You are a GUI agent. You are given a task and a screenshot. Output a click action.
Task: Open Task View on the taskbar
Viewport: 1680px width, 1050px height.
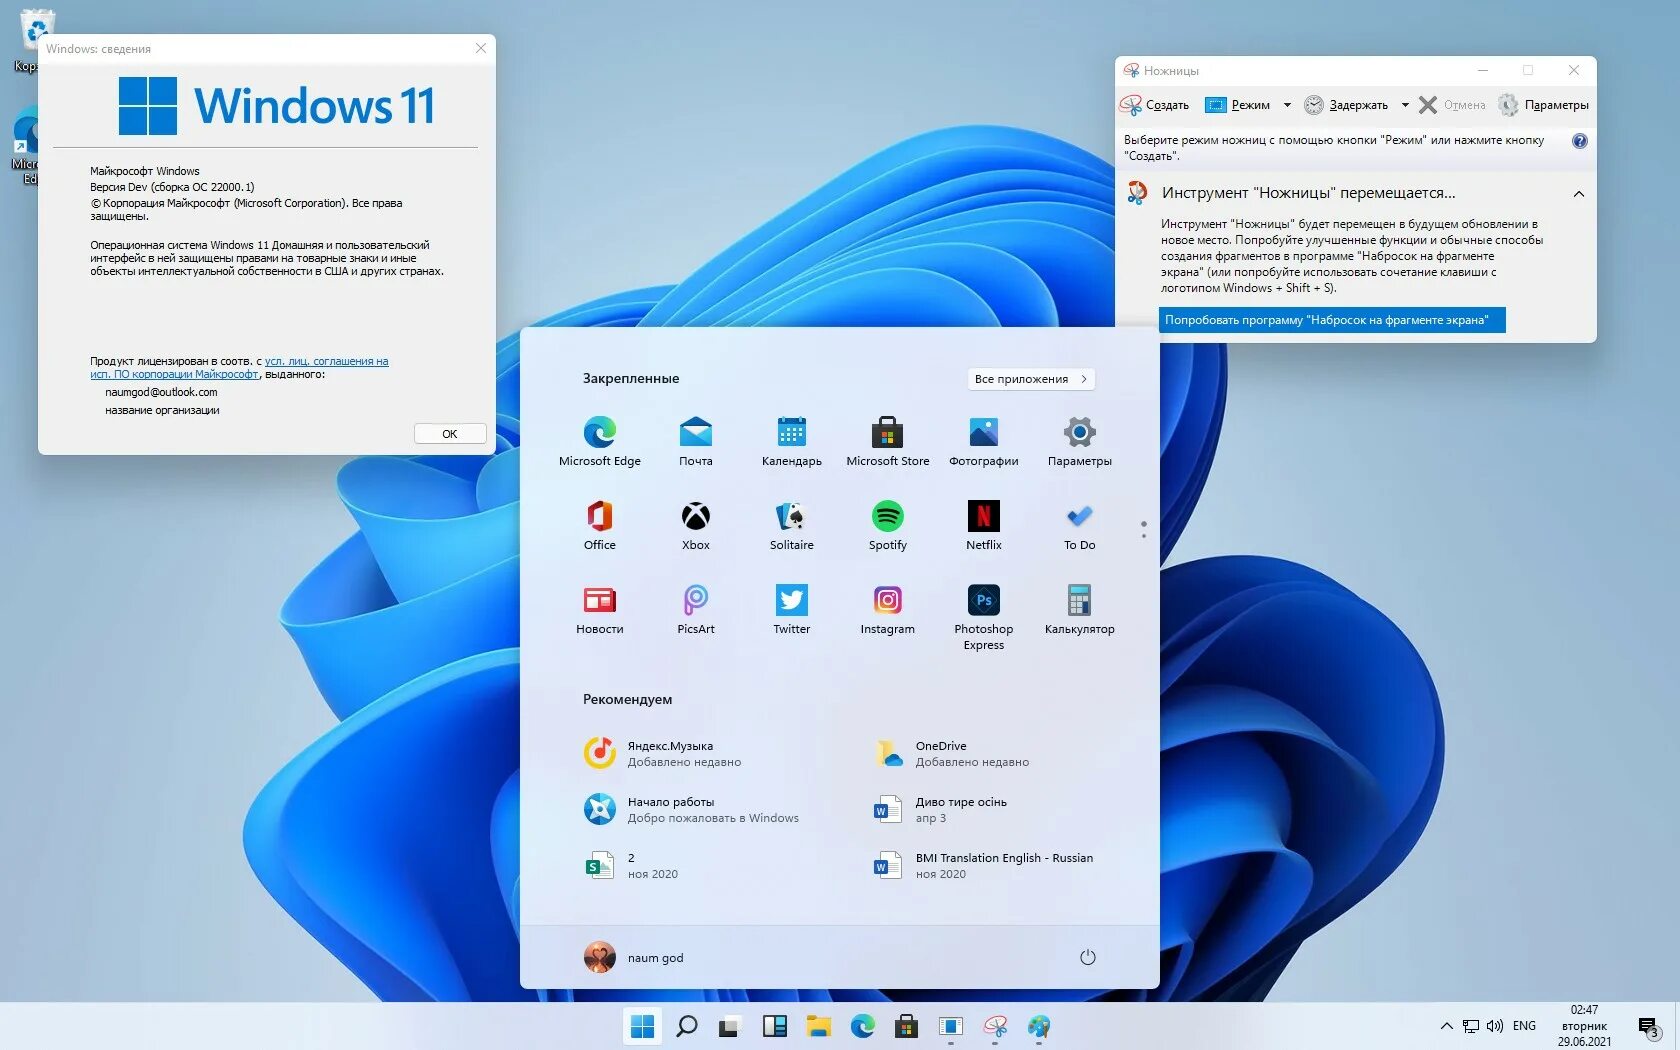point(729,1026)
